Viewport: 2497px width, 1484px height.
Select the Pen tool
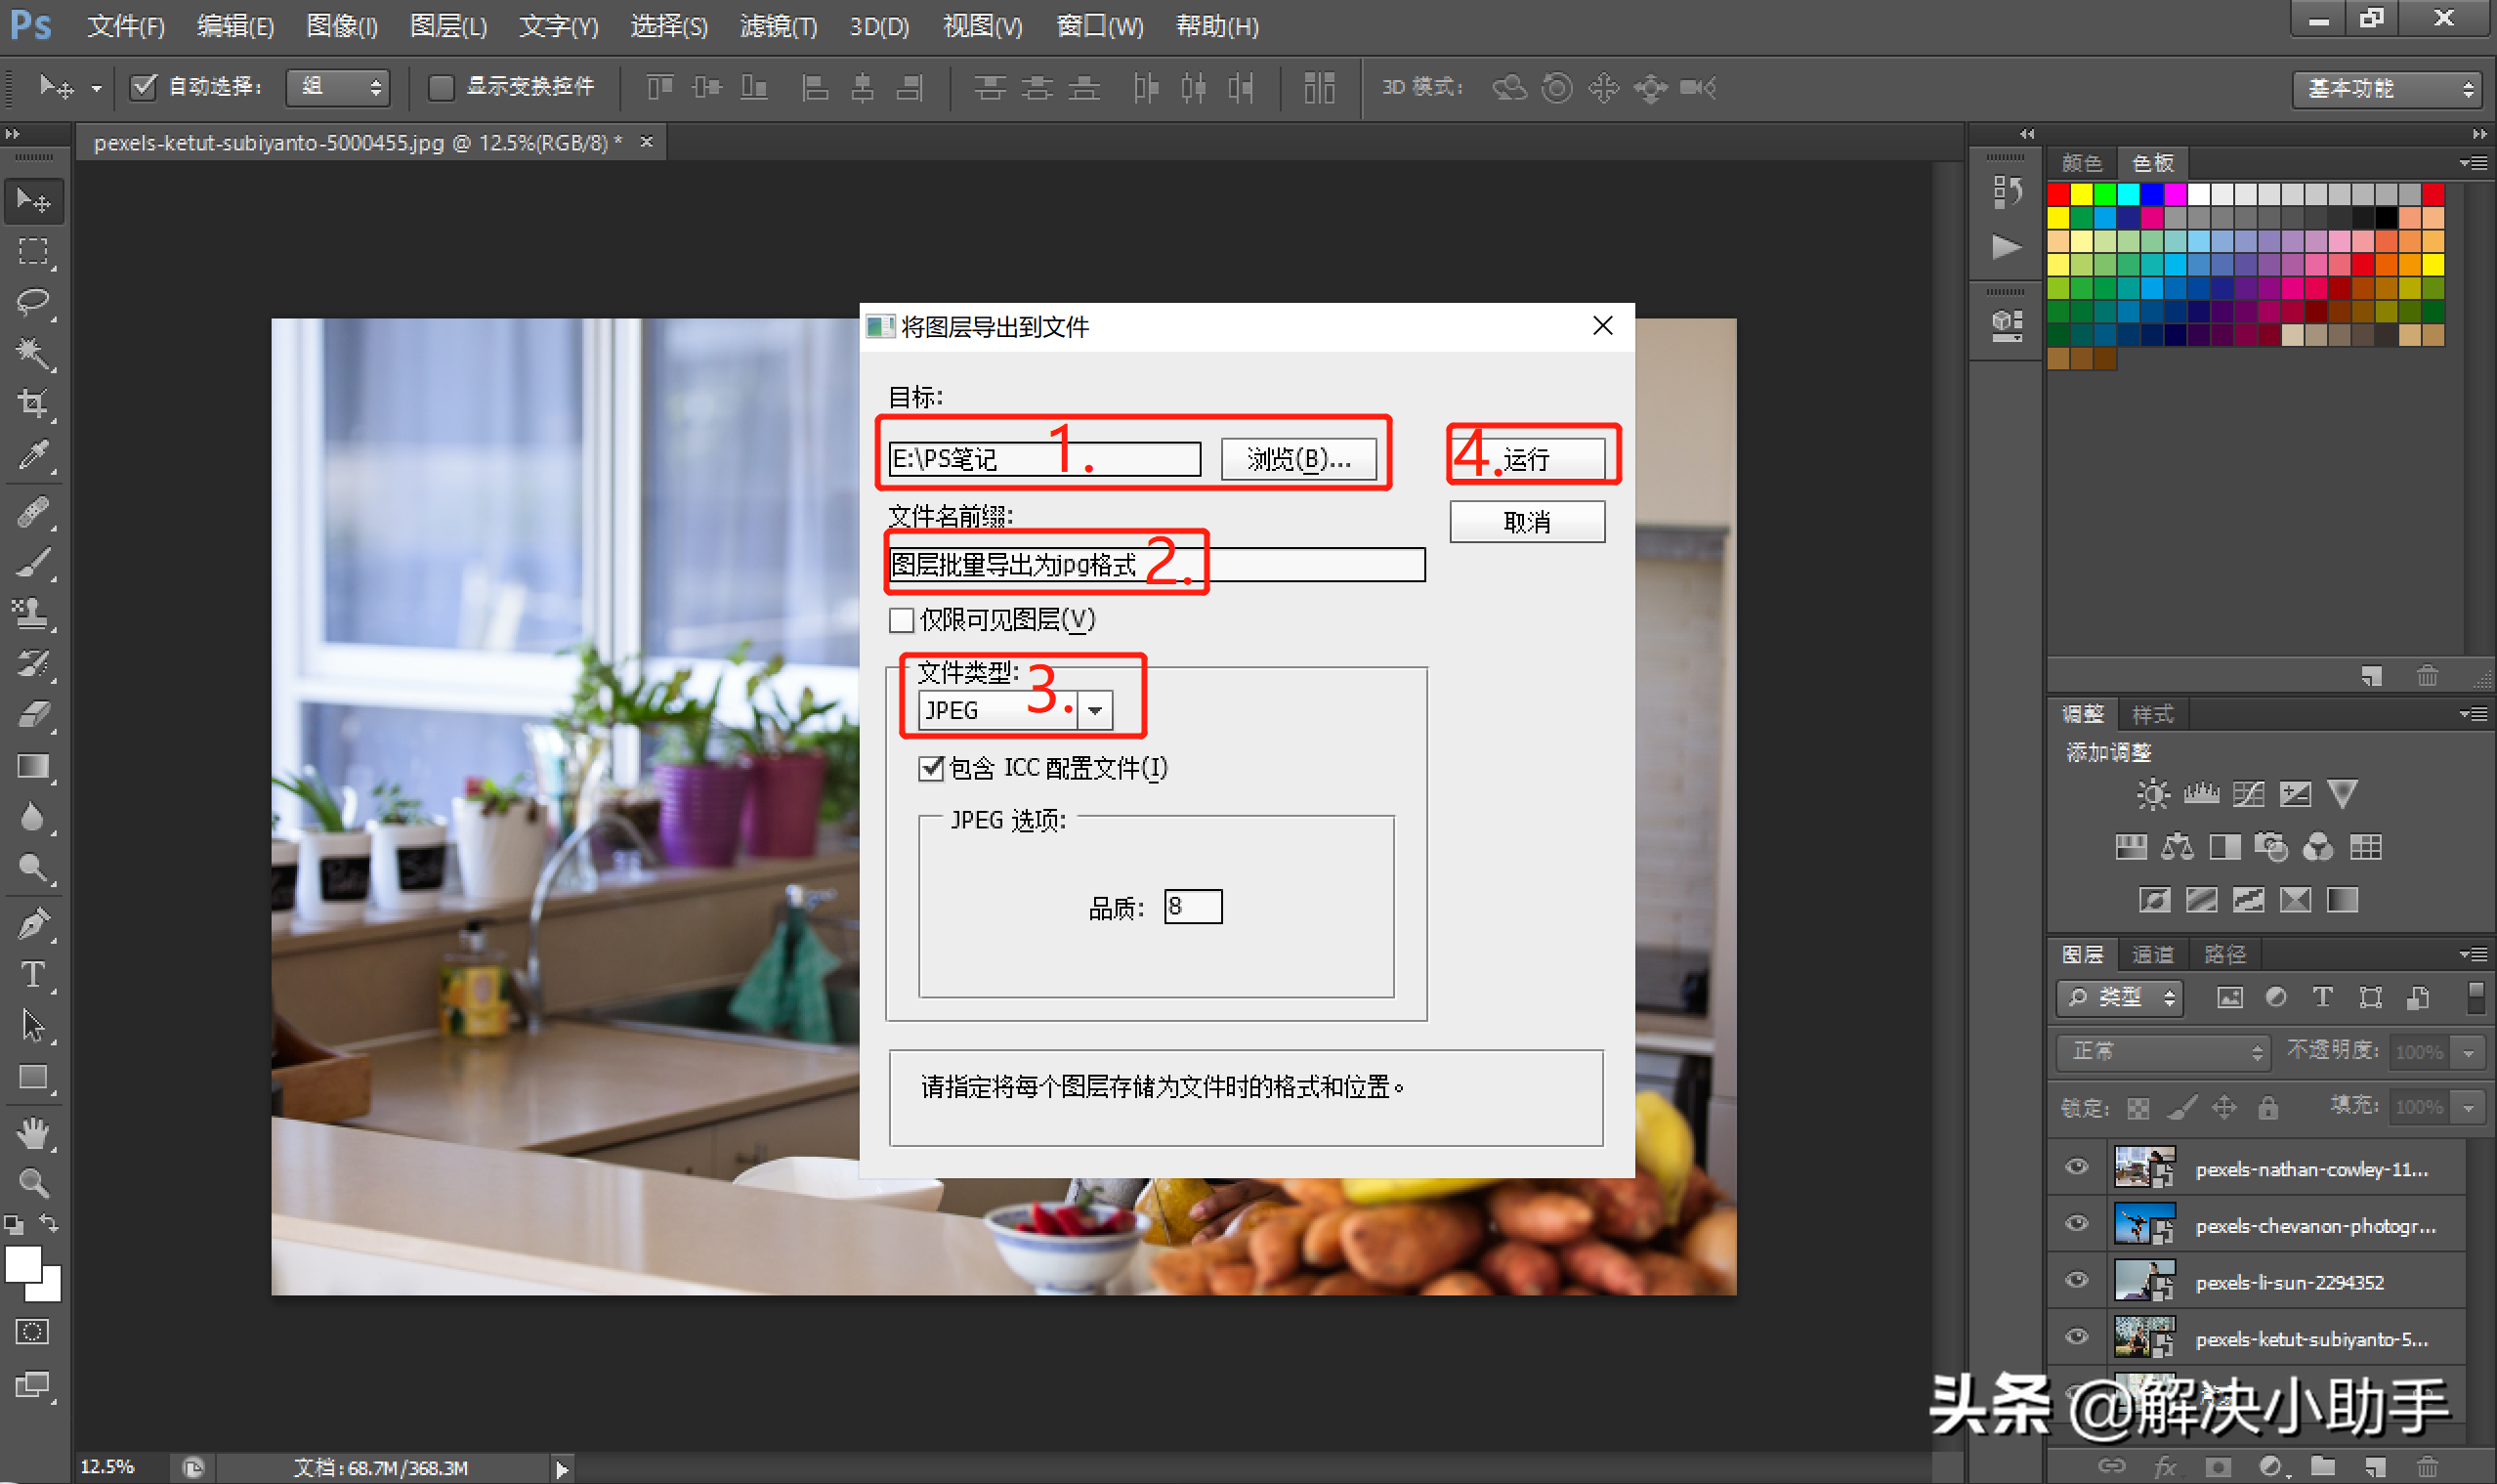tap(34, 923)
